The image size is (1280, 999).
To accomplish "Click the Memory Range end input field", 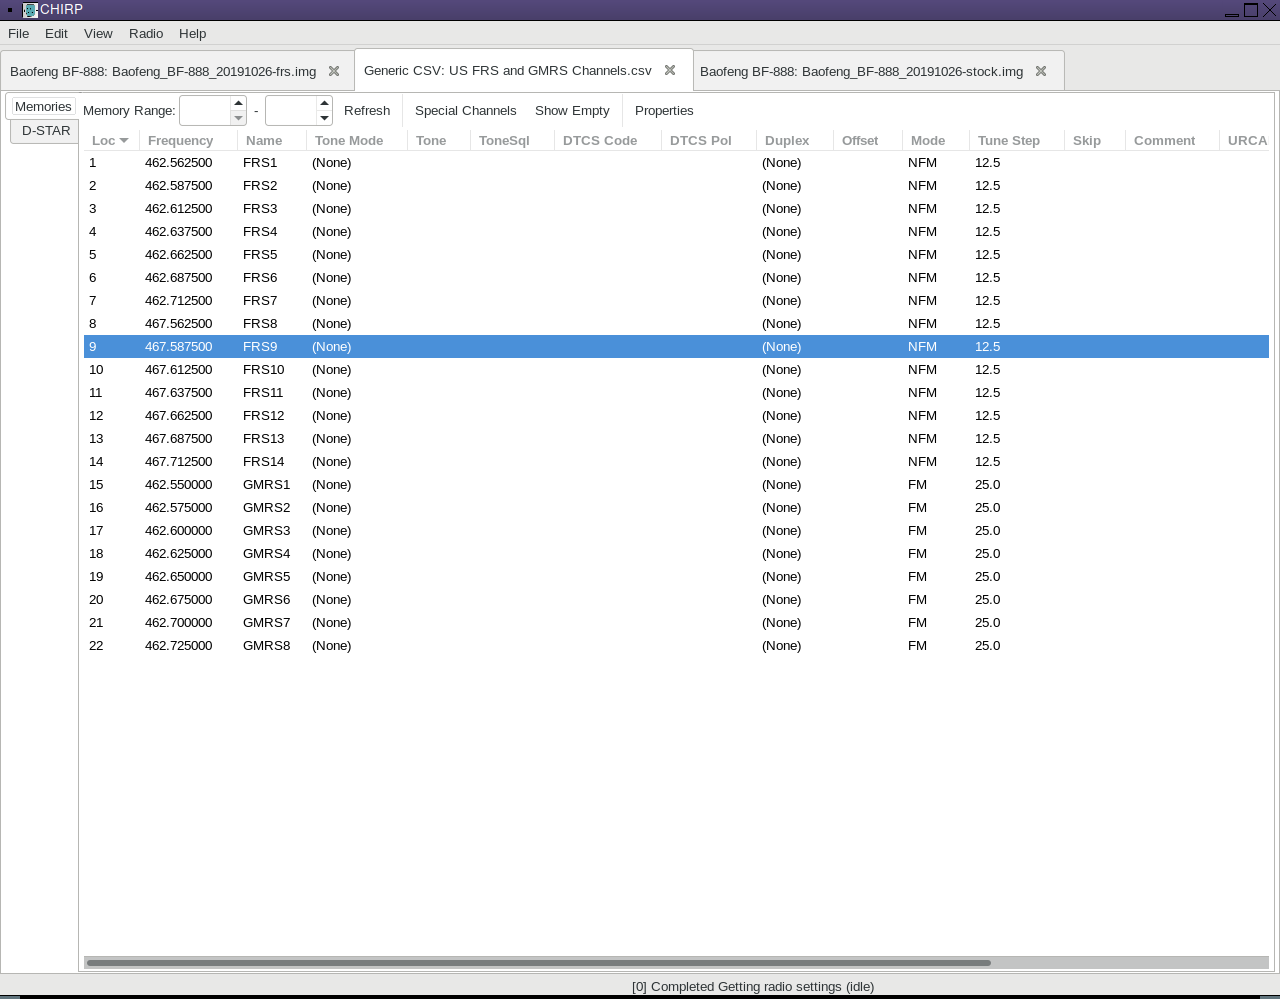I will pyautogui.click(x=291, y=110).
